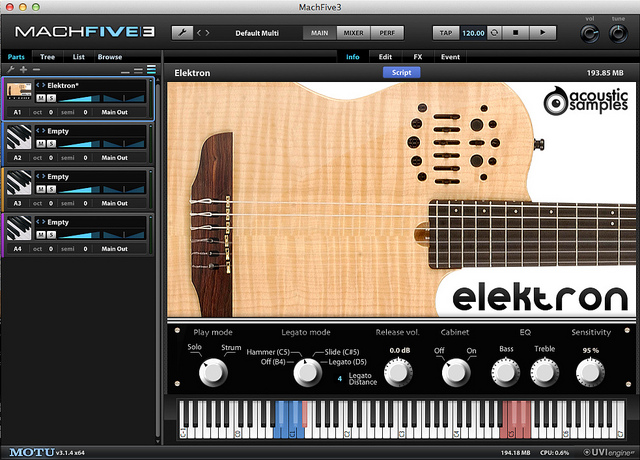Stop playback with the stop button
The width and height of the screenshot is (640, 460).
516,33
